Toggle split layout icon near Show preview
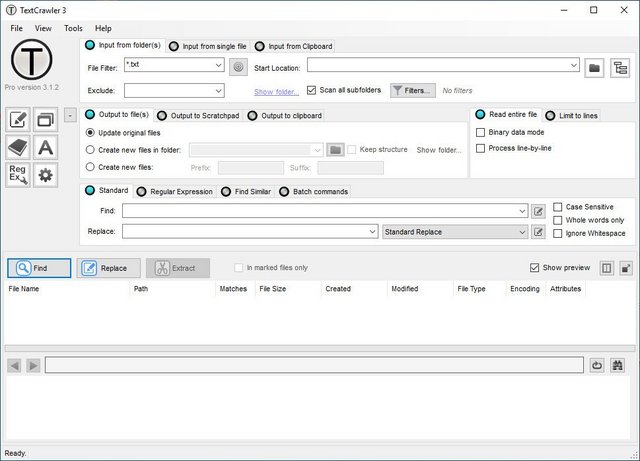 pyautogui.click(x=607, y=268)
